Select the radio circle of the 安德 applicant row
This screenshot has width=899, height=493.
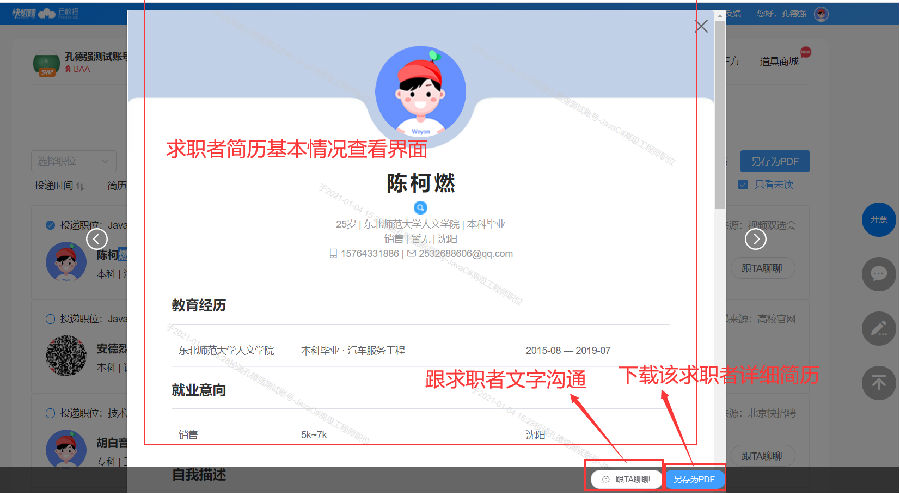(x=50, y=319)
